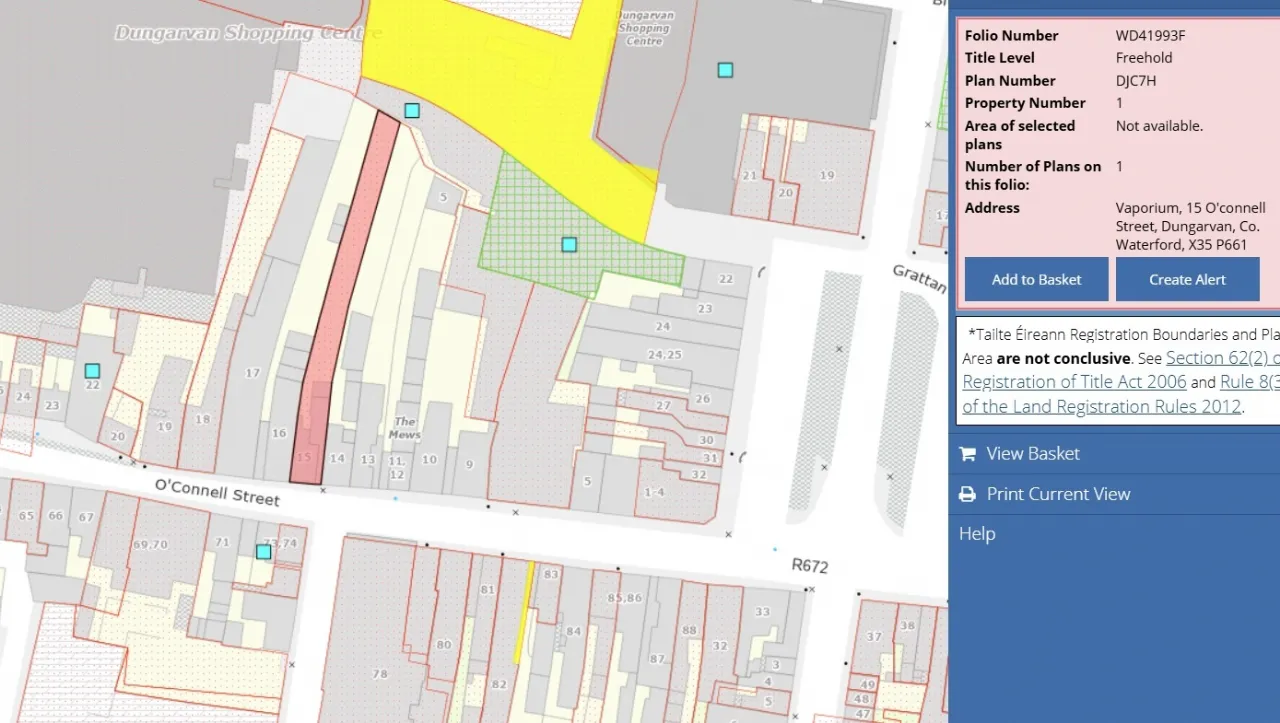Click the cyan marker inside the green hatched parcel
The height and width of the screenshot is (723, 1280).
(569, 245)
